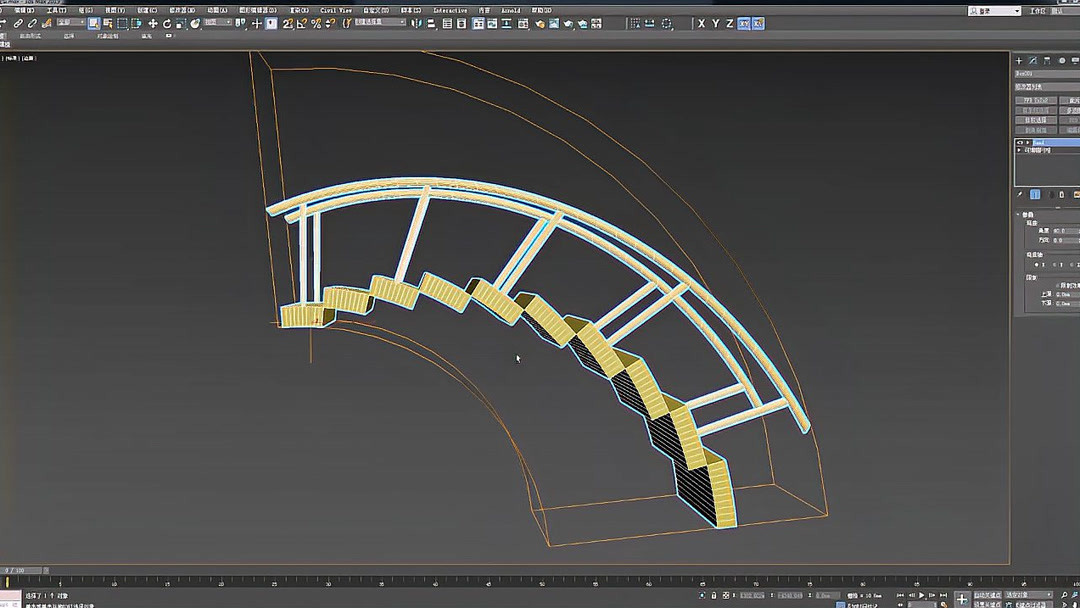The width and height of the screenshot is (1080, 608).
Task: Open the Material Editor
Action: click(x=521, y=23)
